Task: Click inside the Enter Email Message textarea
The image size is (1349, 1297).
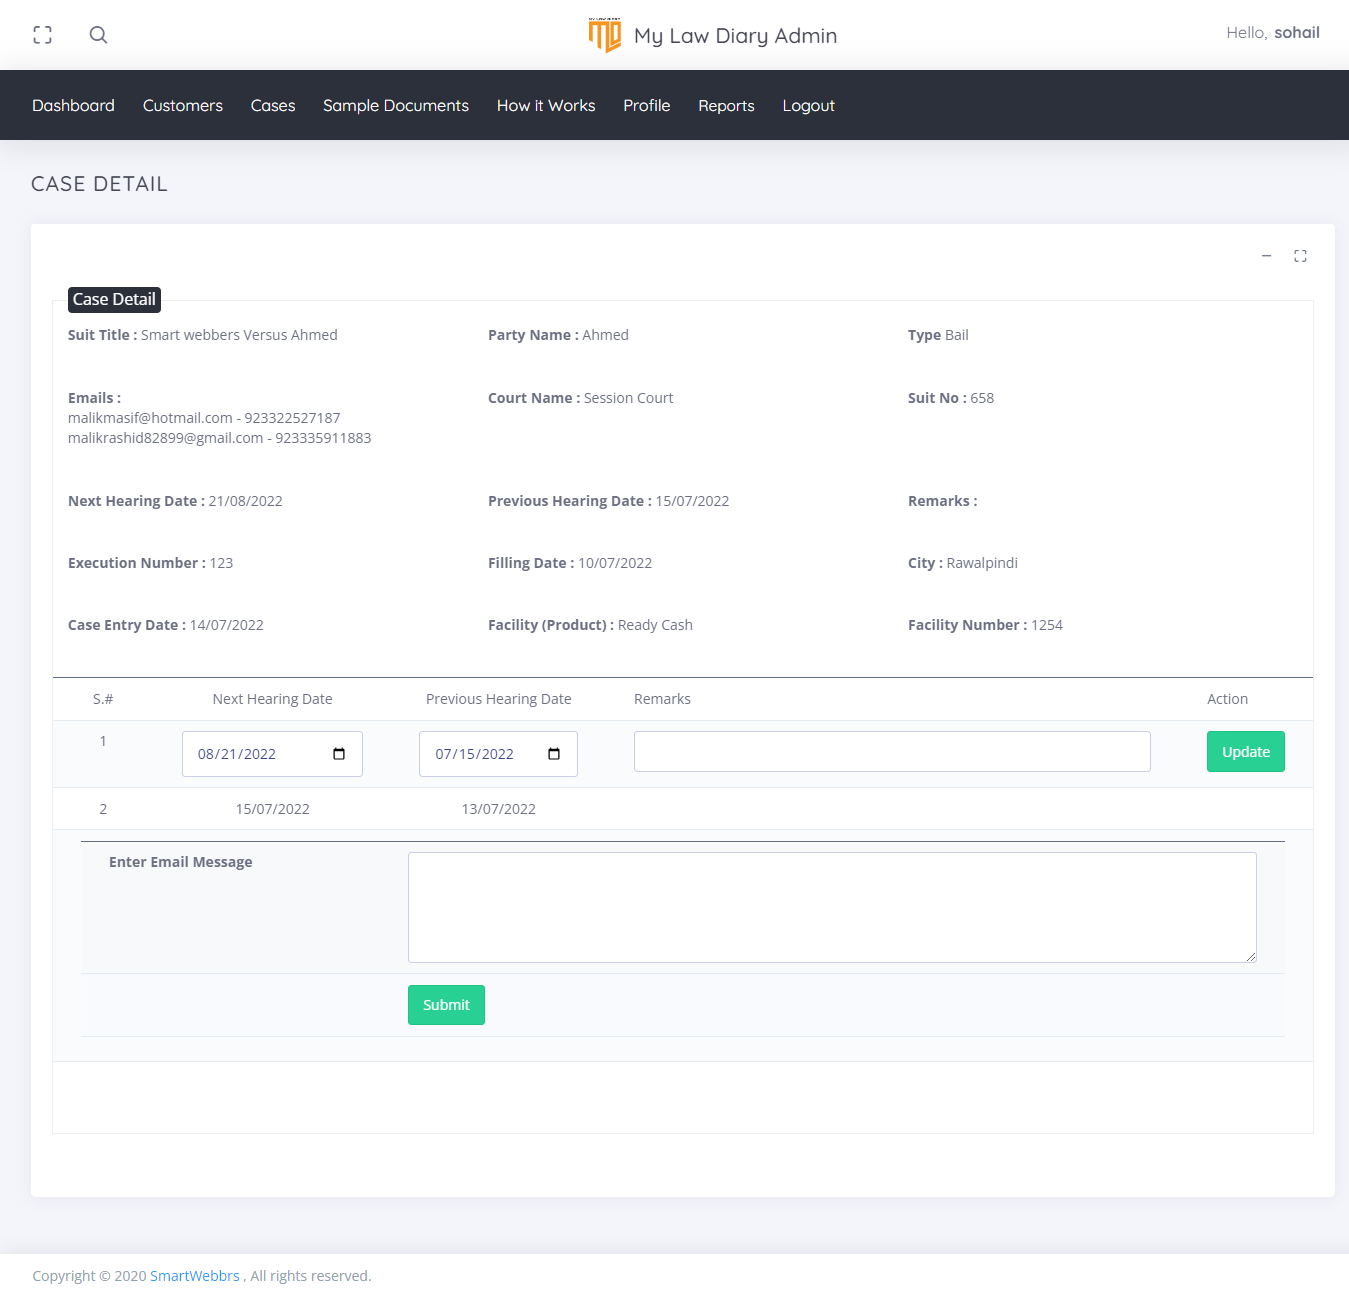Action: (x=831, y=907)
